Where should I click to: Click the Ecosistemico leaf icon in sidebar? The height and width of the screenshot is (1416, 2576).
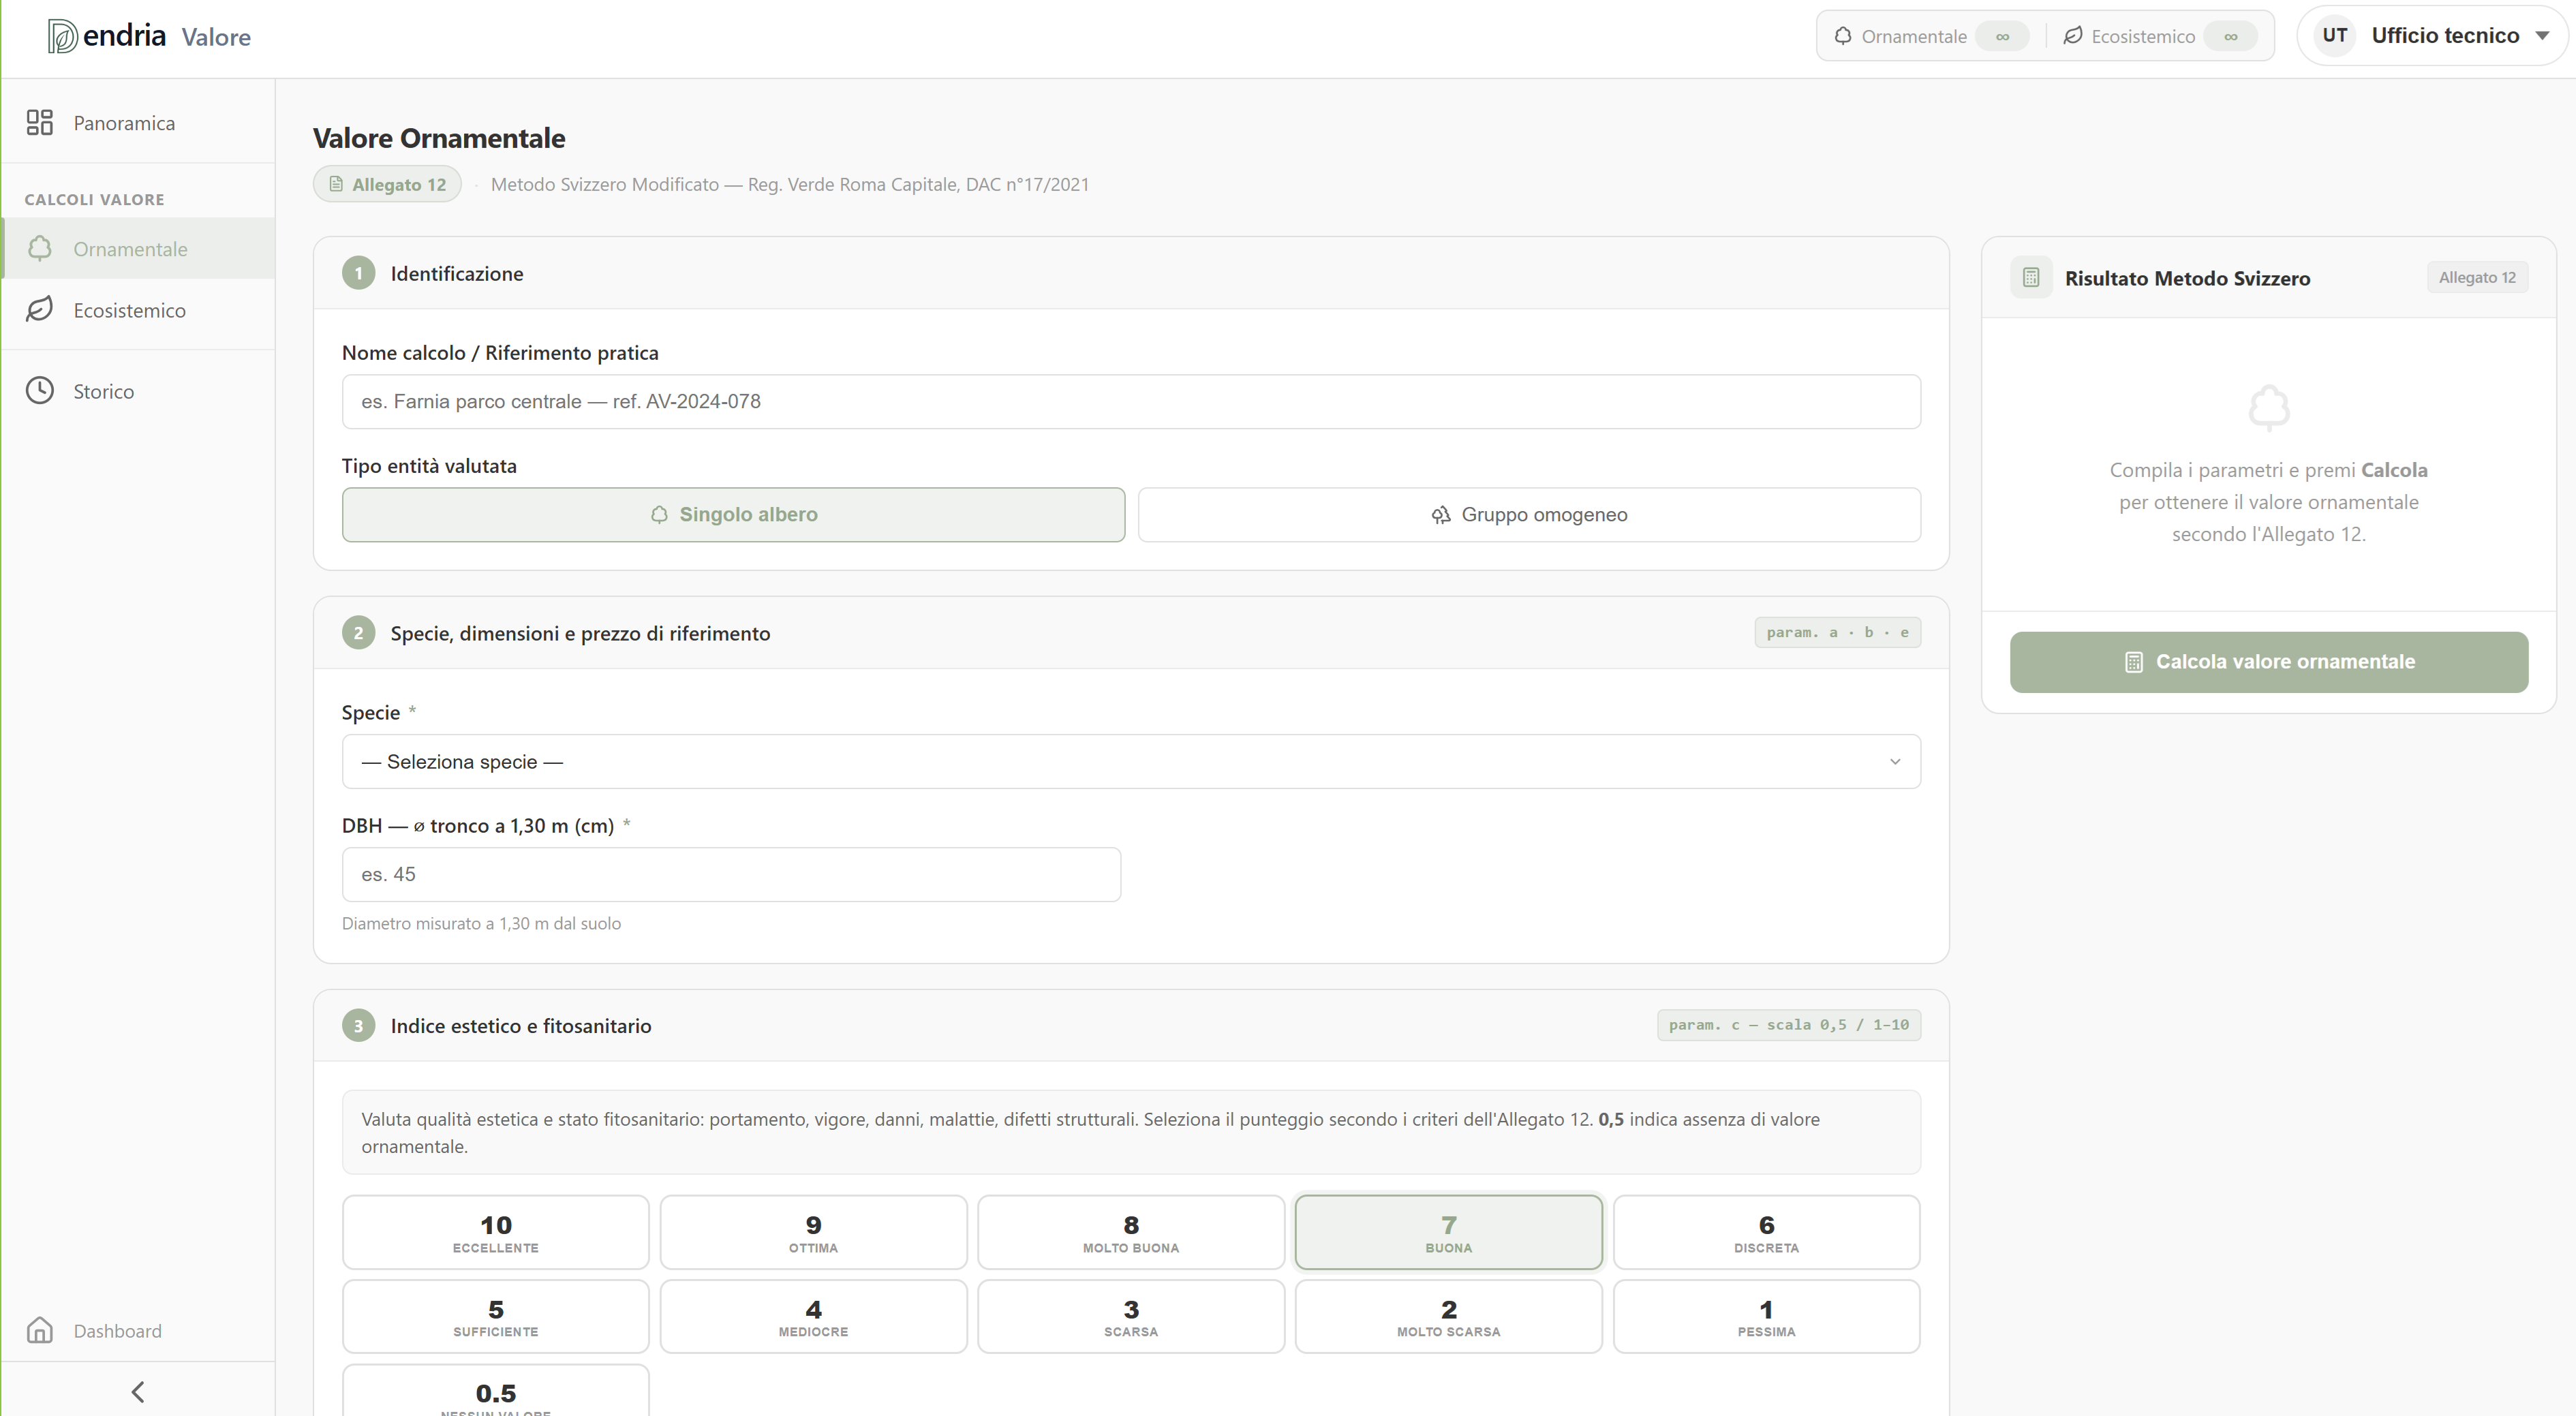[40, 310]
